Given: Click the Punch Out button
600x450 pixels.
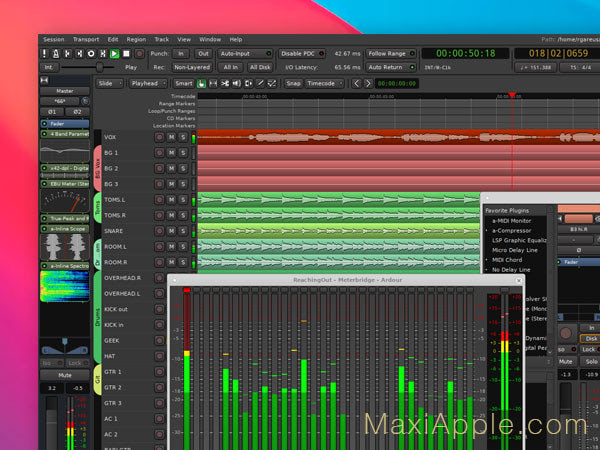Looking at the screenshot, I should (204, 54).
